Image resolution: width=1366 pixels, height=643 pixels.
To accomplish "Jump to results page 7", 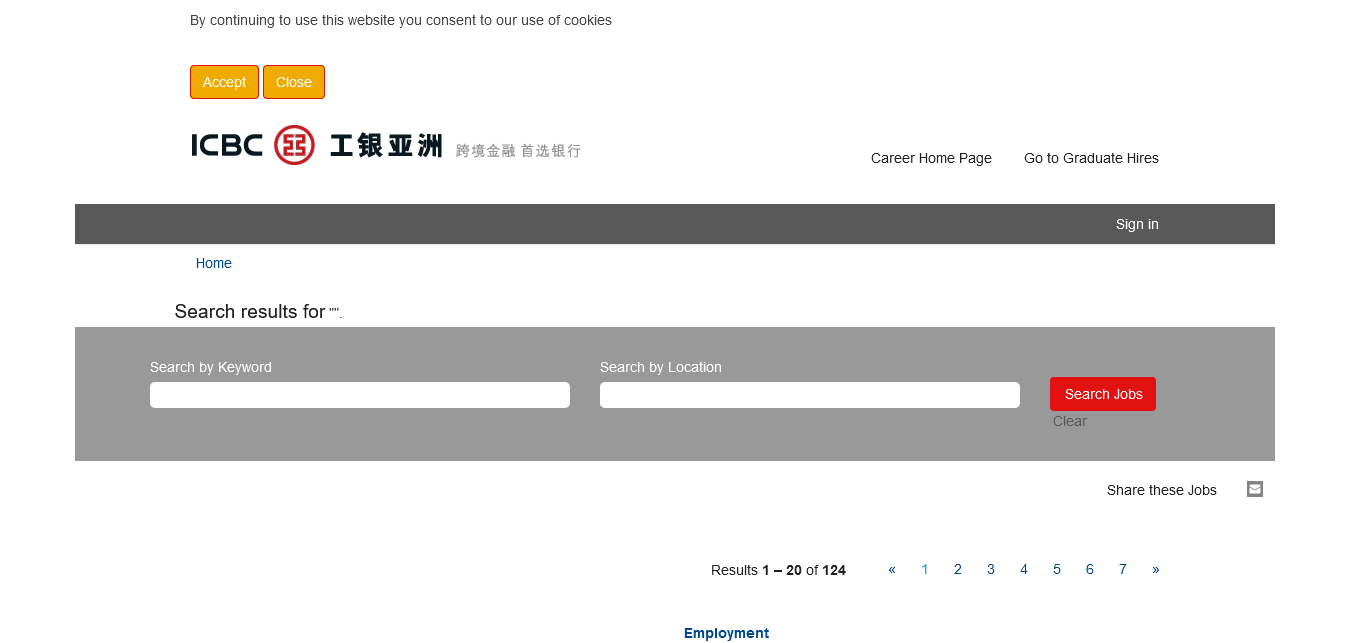I will 1123,569.
